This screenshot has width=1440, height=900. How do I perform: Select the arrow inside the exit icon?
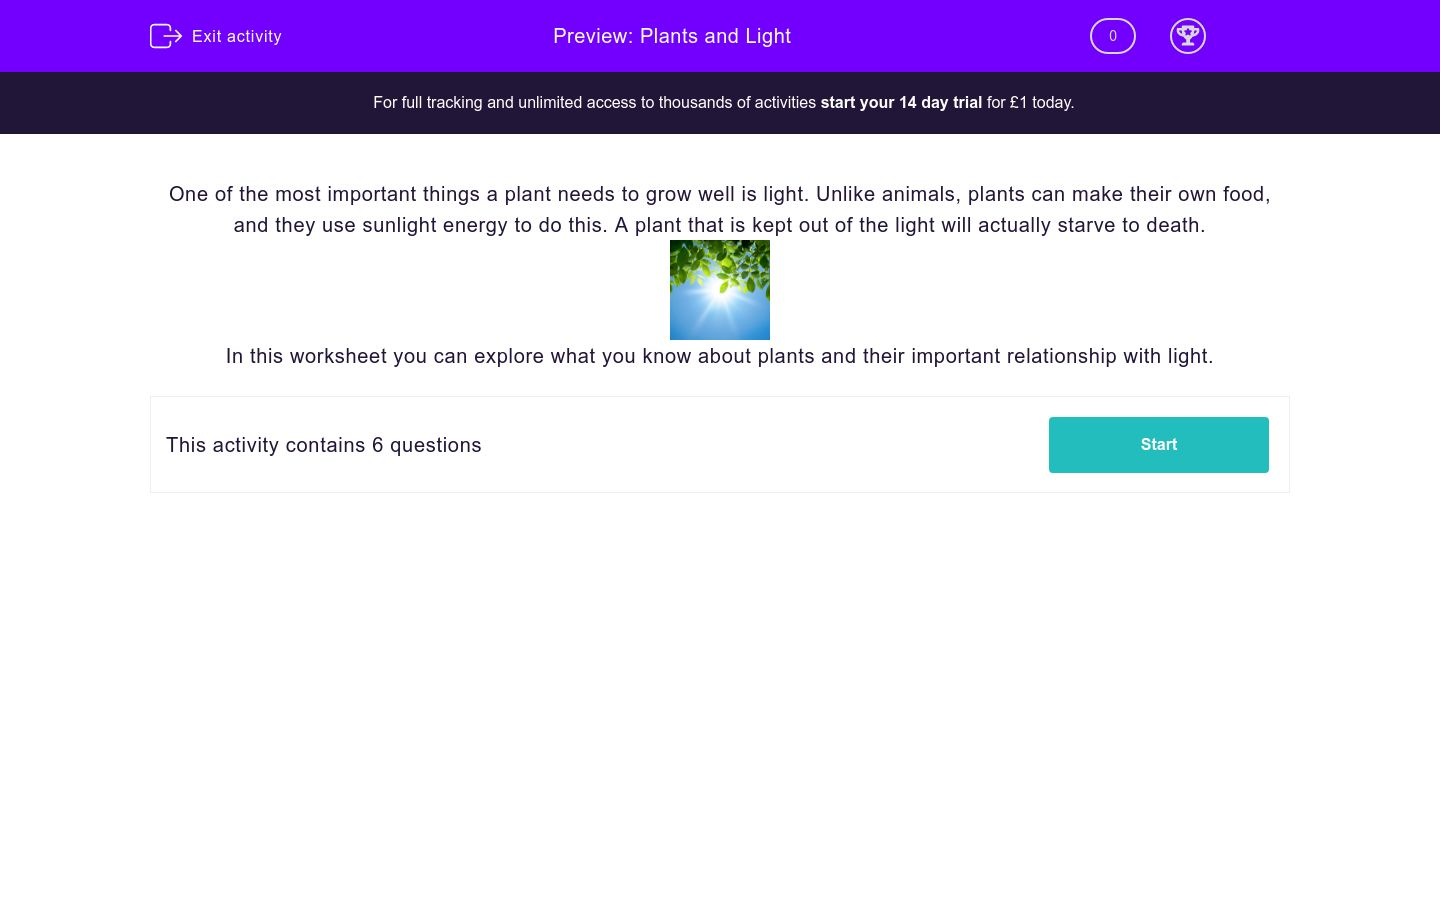[173, 36]
